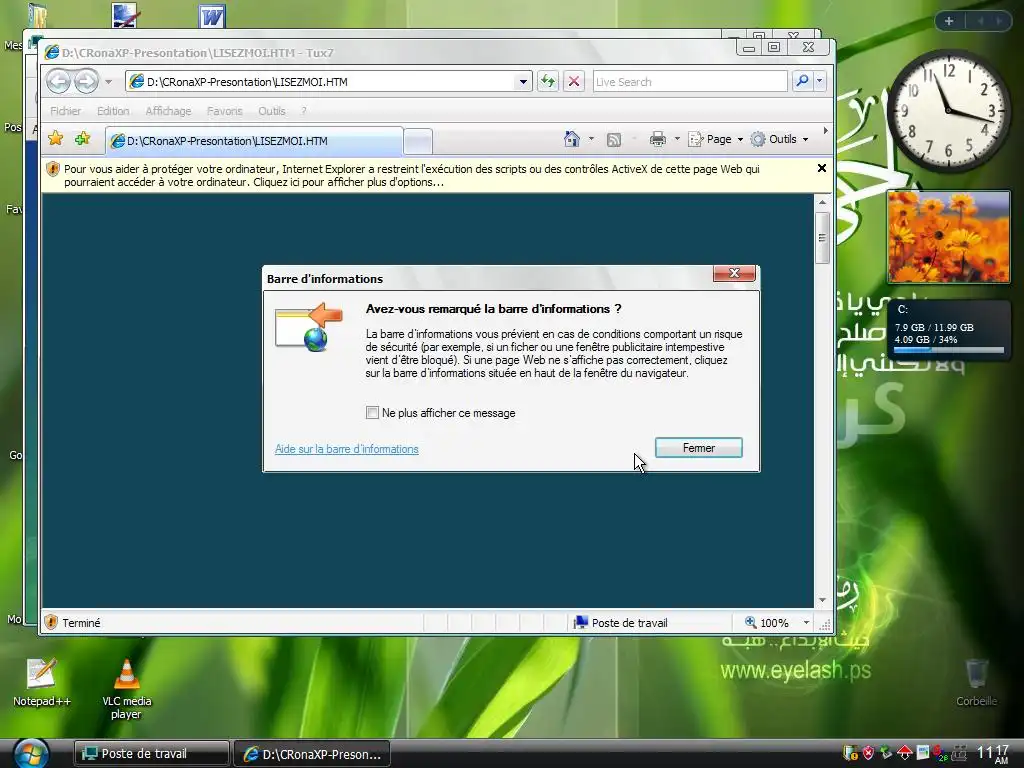Expand the address bar history dropdown
Image resolution: width=1024 pixels, height=768 pixels.
tap(523, 82)
